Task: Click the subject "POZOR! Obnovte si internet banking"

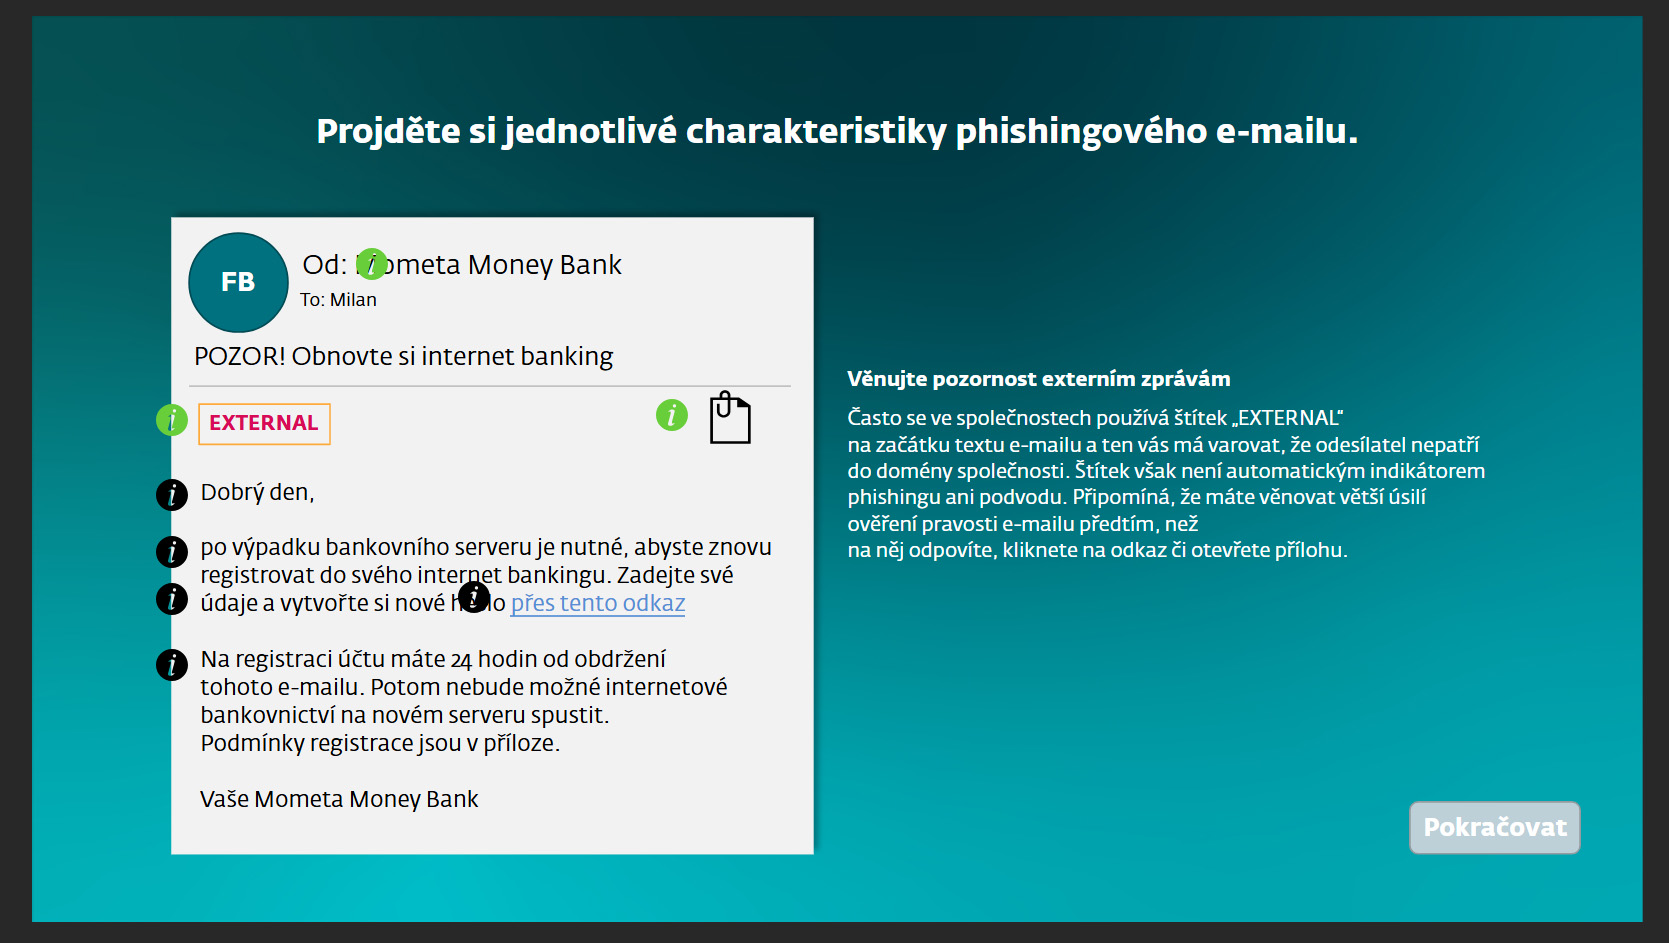Action: [403, 357]
